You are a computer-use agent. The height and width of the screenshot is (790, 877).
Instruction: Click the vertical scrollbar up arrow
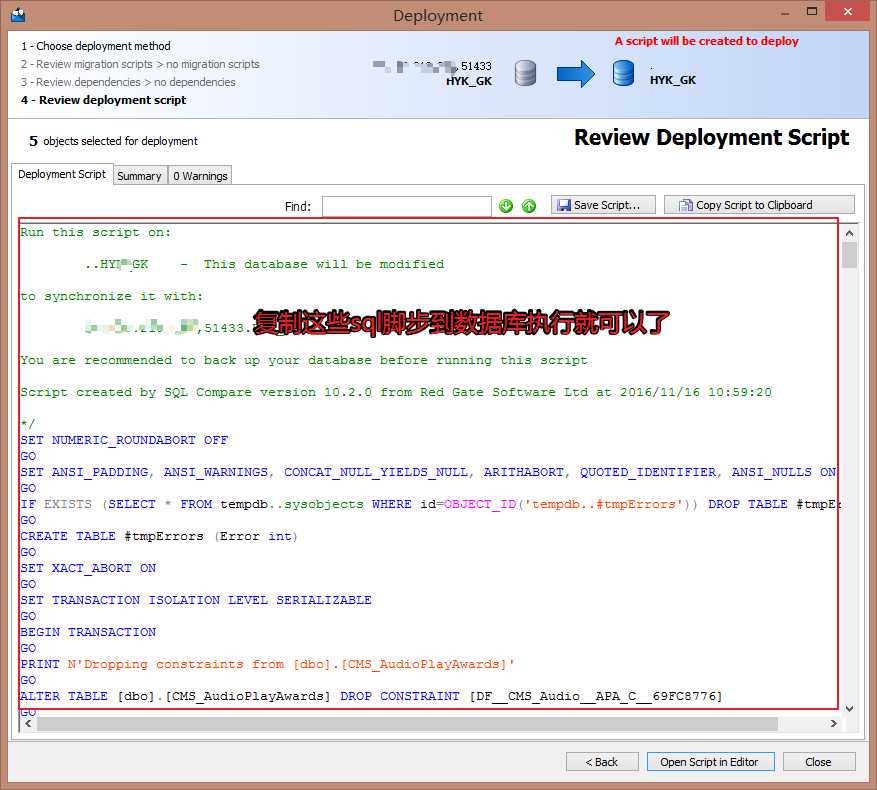click(x=850, y=233)
